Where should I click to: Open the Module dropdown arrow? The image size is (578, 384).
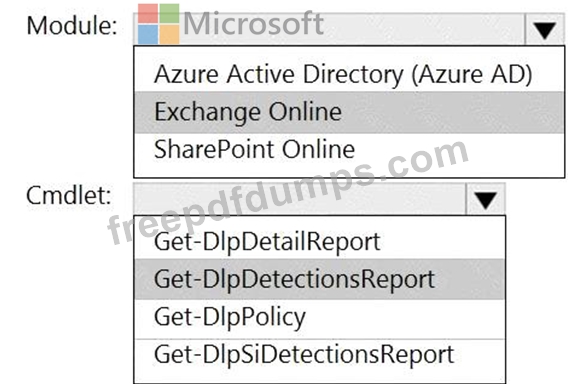[x=544, y=29]
